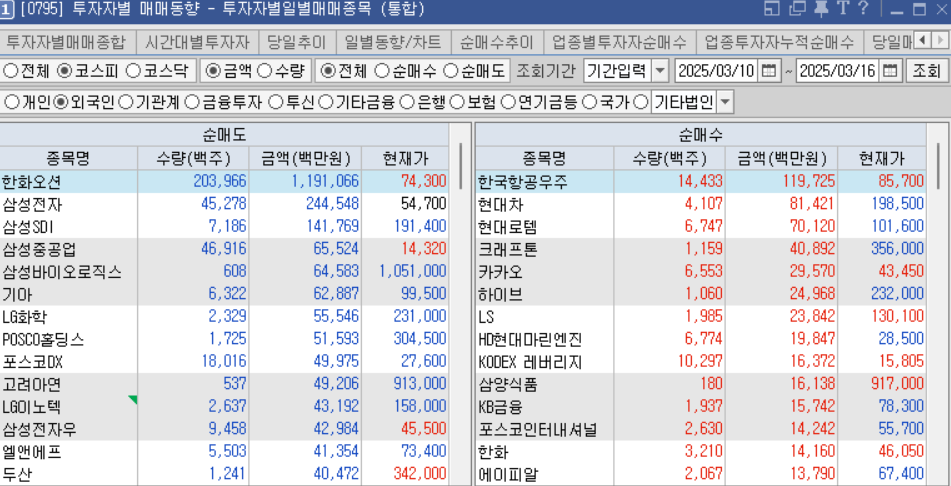Open the 업종투자자누적순매수 tab
951x486 pixels.
pos(779,42)
